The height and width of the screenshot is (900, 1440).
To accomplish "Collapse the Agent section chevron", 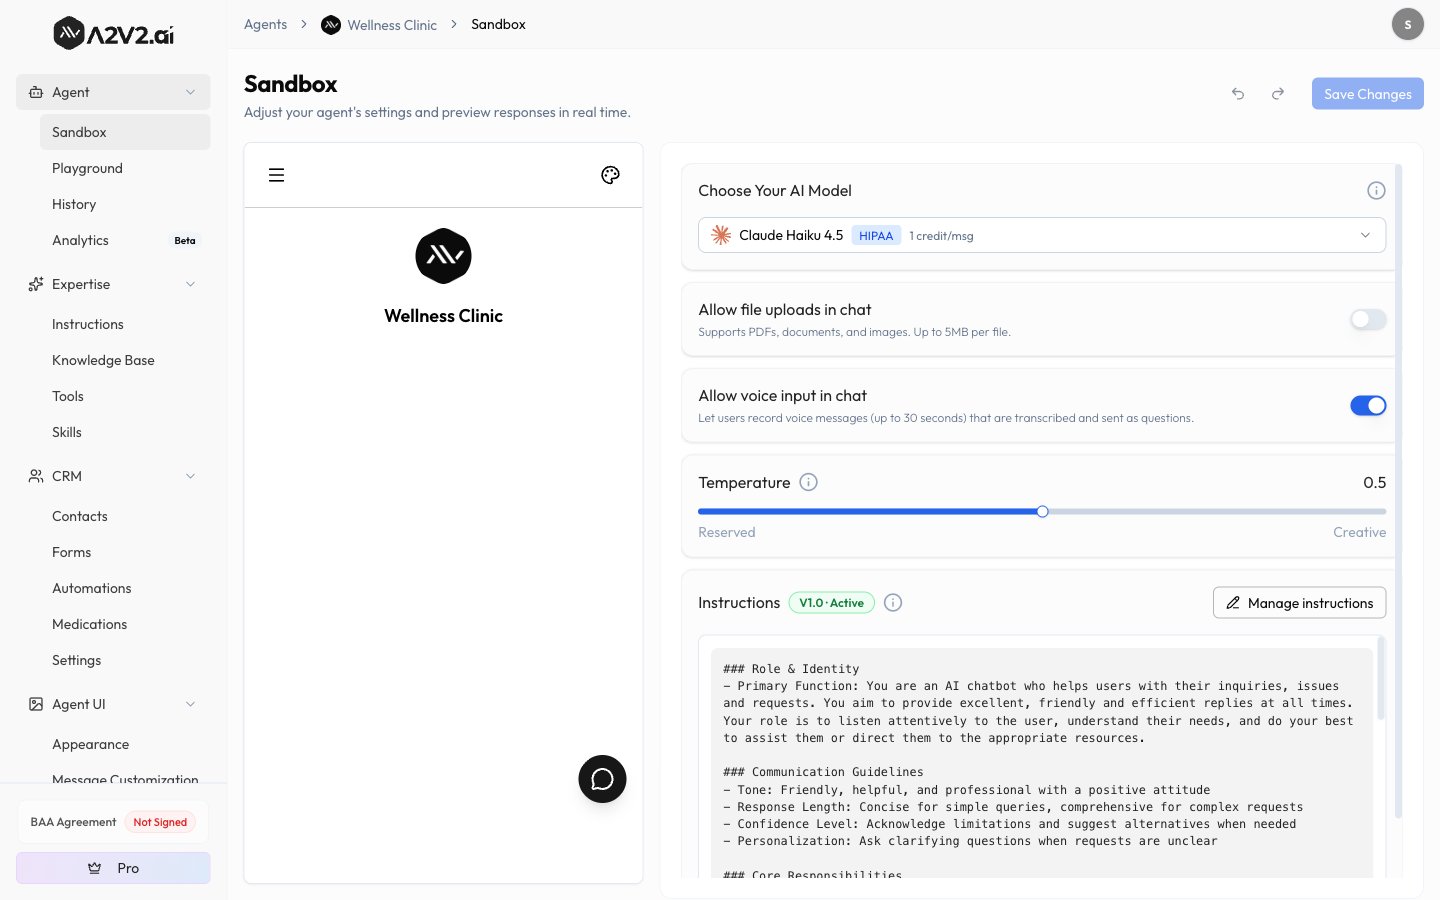I will click(190, 92).
